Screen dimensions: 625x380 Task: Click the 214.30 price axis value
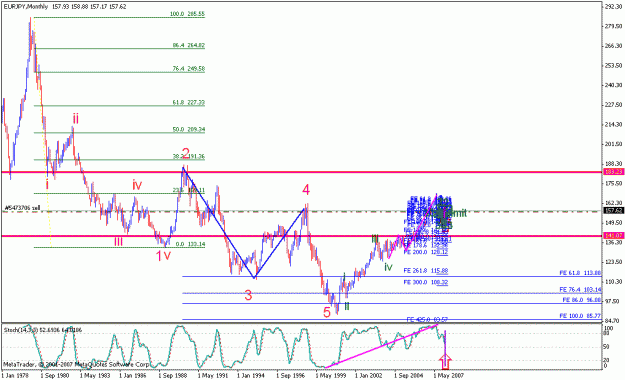click(614, 124)
